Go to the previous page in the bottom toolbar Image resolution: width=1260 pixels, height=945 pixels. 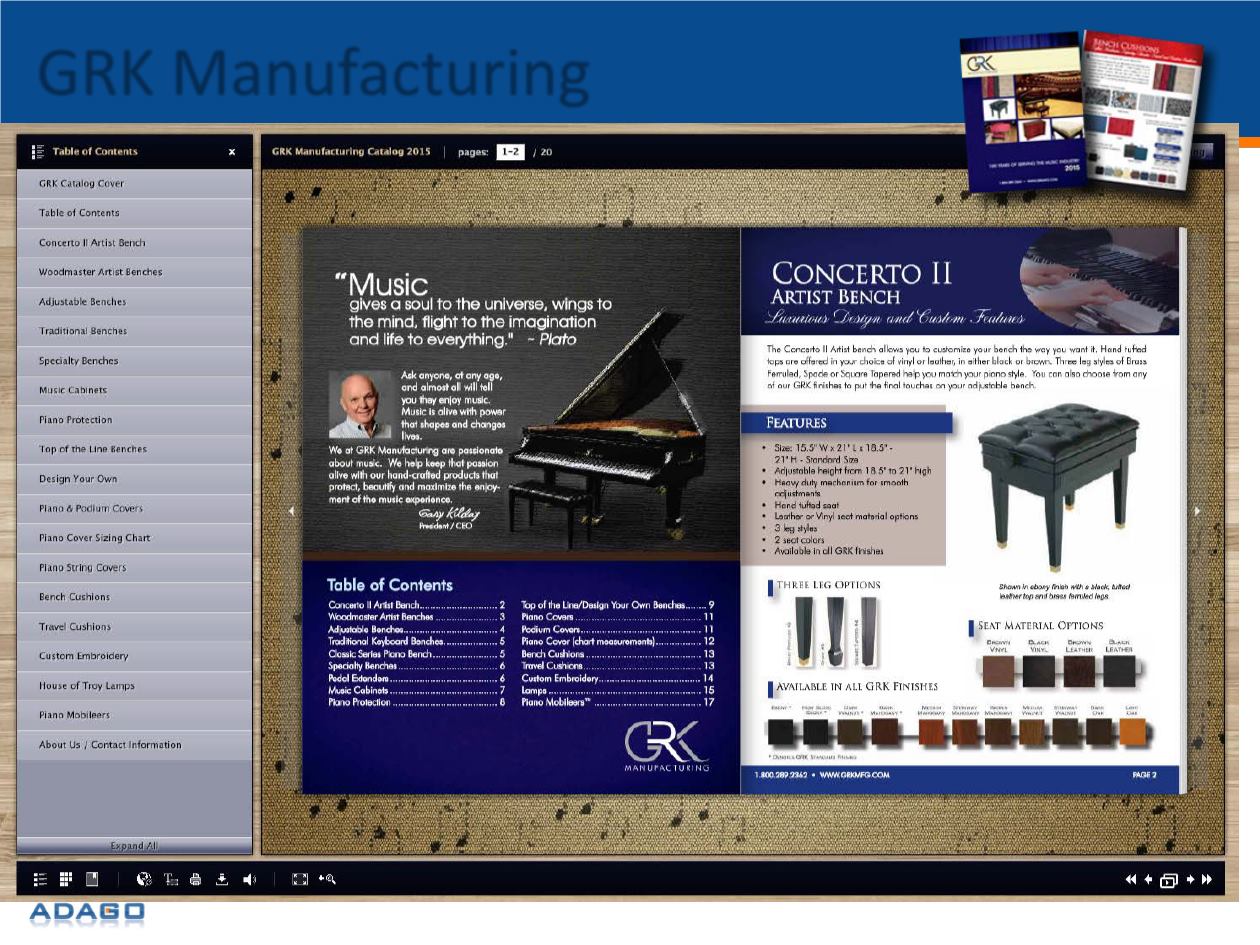[x=1148, y=880]
